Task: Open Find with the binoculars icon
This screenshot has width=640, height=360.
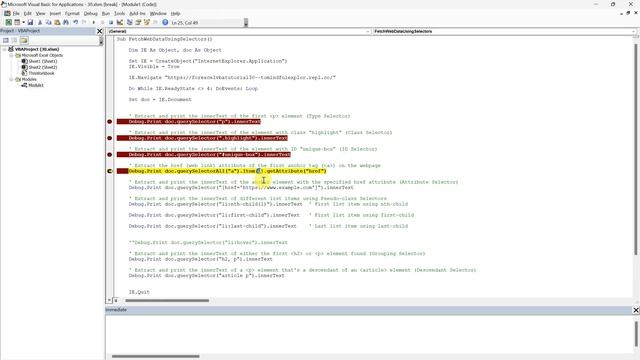Action: click(x=66, y=22)
